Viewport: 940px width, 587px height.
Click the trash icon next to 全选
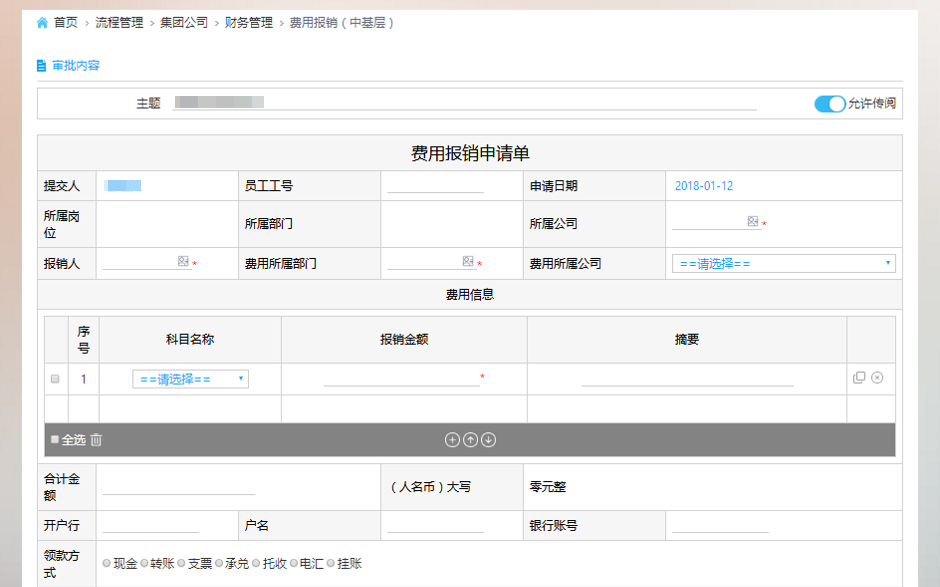pos(97,440)
